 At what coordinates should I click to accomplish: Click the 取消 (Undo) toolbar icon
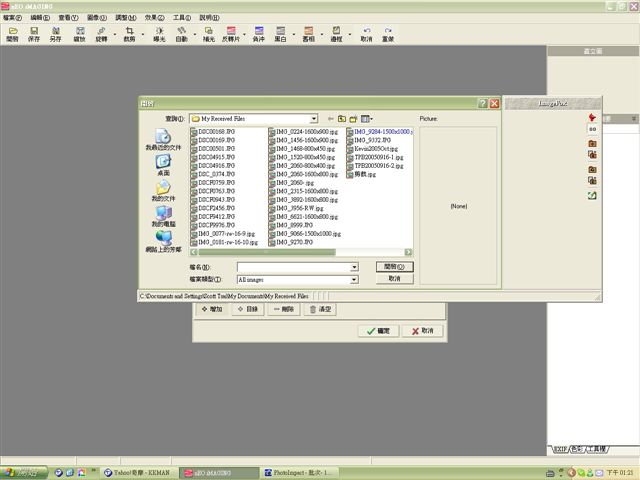pyautogui.click(x=367, y=34)
